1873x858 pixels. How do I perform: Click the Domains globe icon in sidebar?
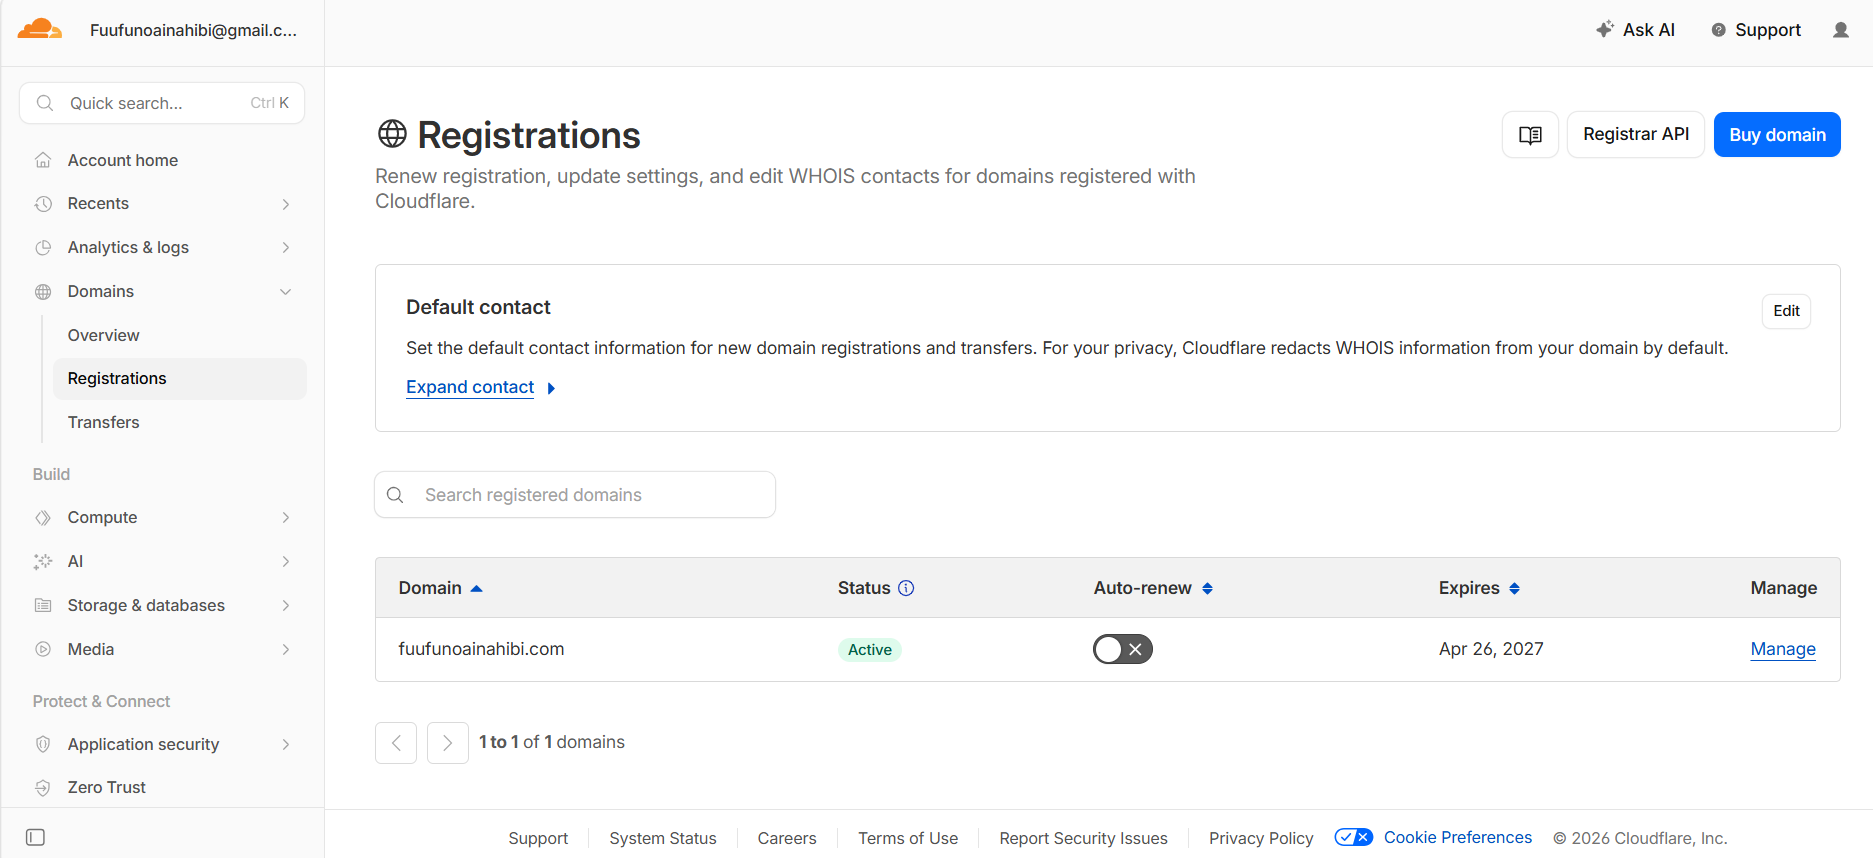[43, 292]
